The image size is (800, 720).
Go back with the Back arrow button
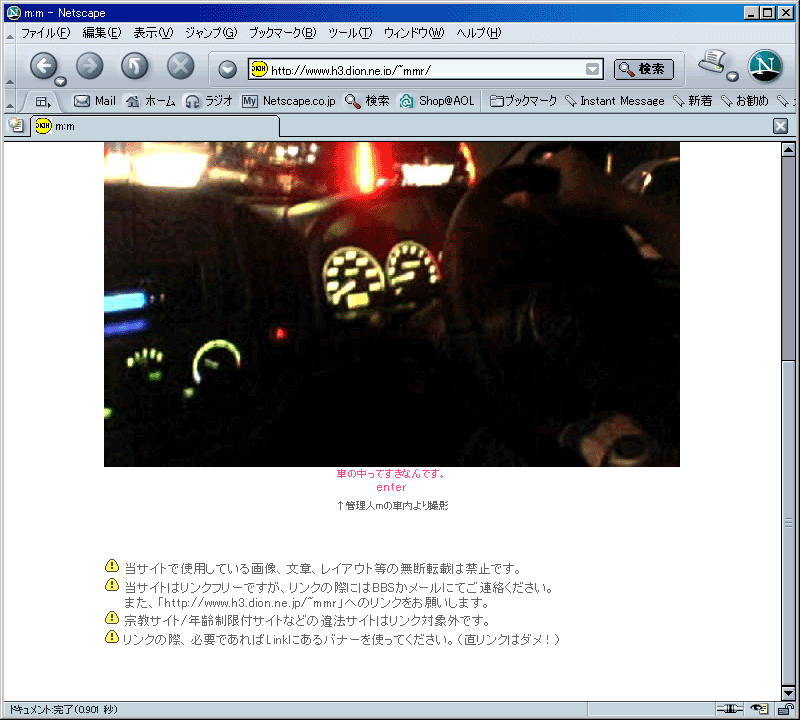(x=44, y=66)
